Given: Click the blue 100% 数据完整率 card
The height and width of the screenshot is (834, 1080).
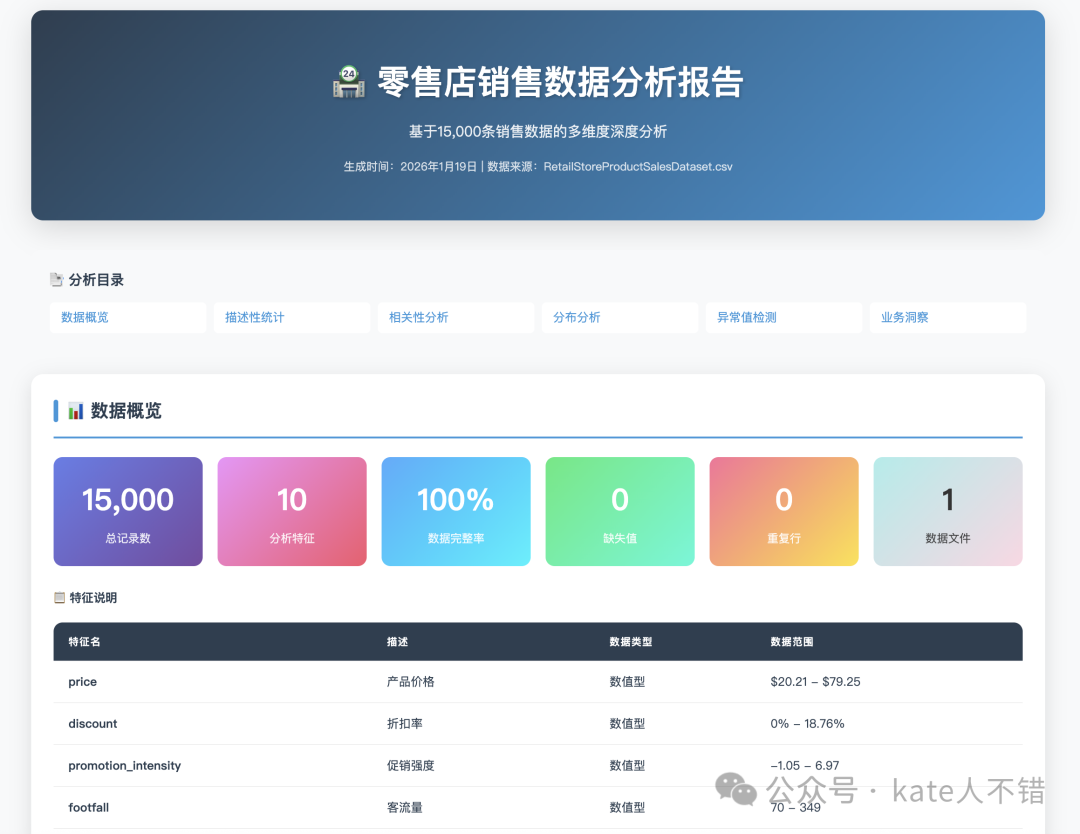Looking at the screenshot, I should (456, 512).
